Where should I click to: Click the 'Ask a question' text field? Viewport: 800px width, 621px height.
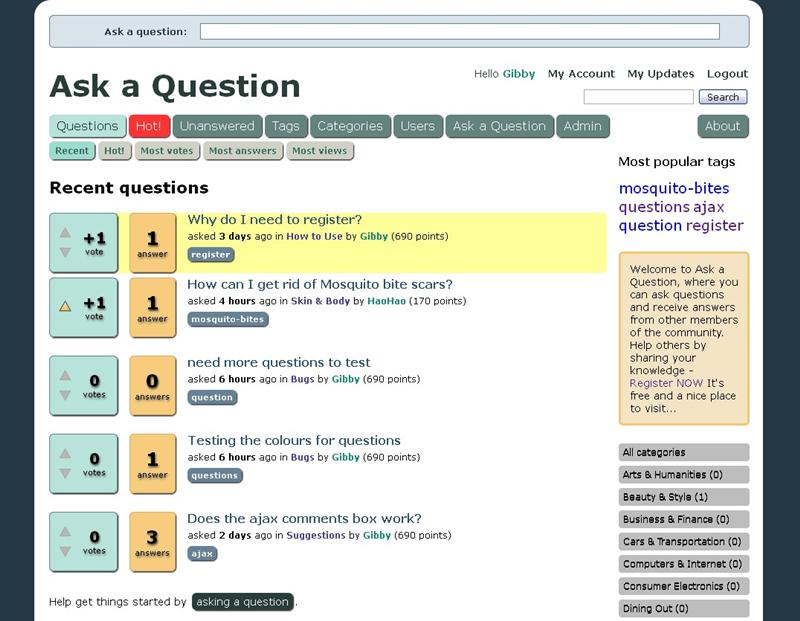459,31
